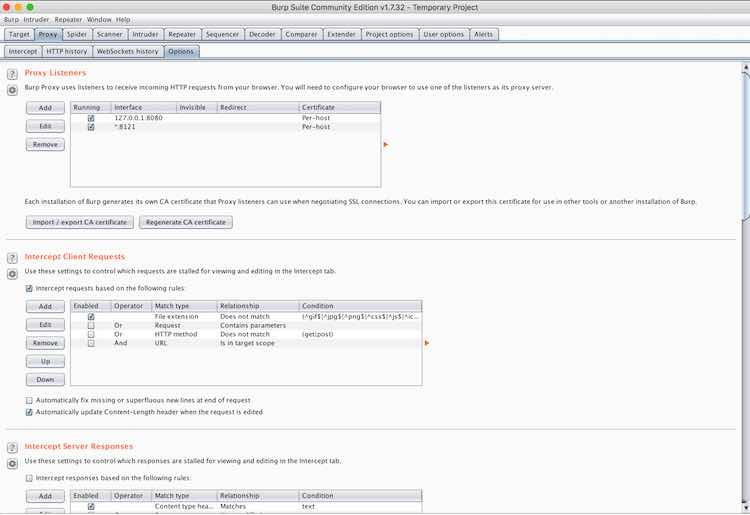Enable the HTTP method rule checkbox
Viewport: 750px width, 515px height.
91,334
